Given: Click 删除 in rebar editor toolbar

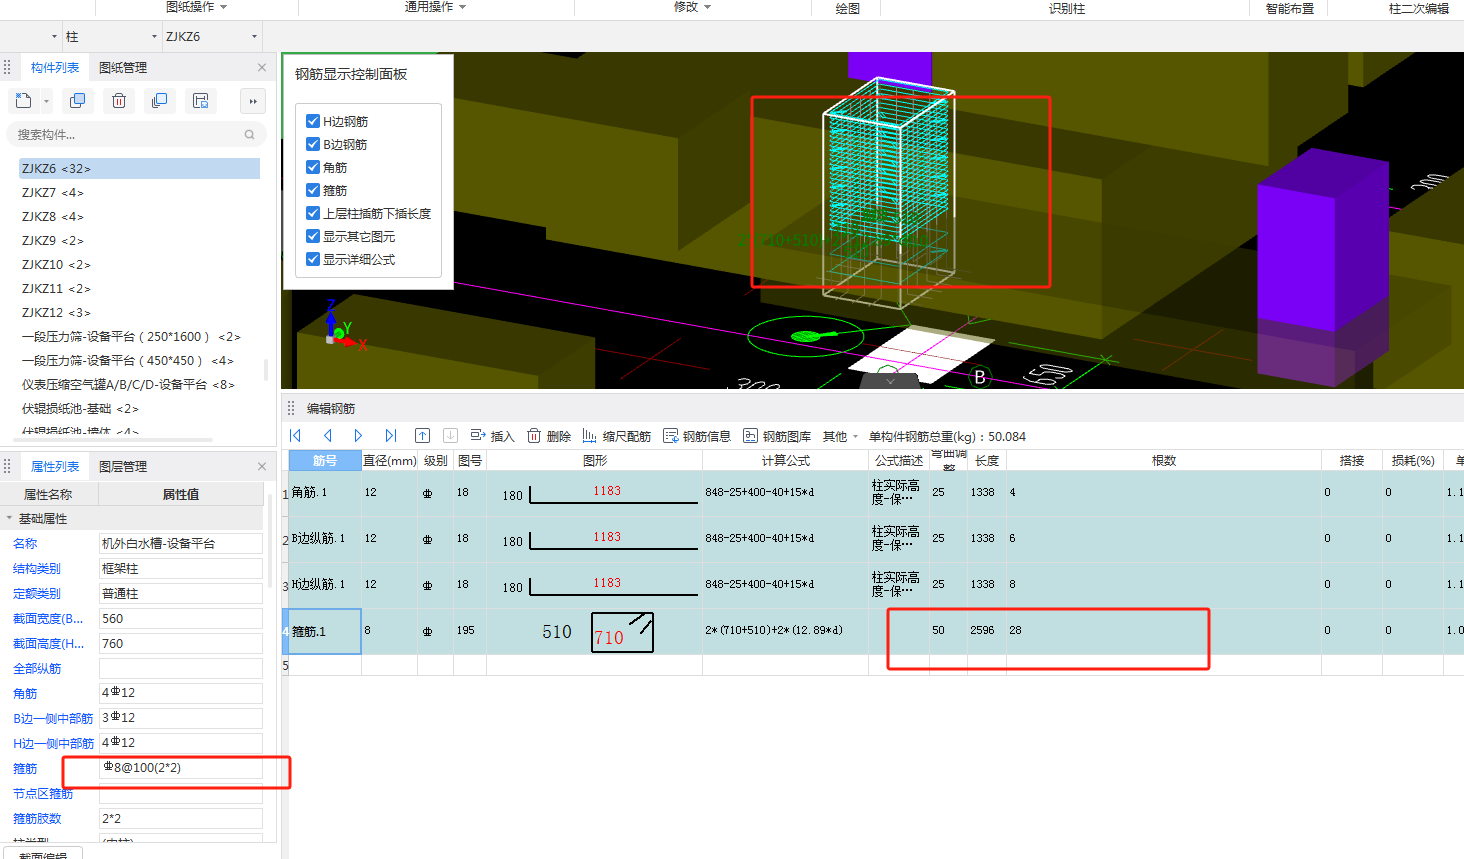Looking at the screenshot, I should point(549,436).
